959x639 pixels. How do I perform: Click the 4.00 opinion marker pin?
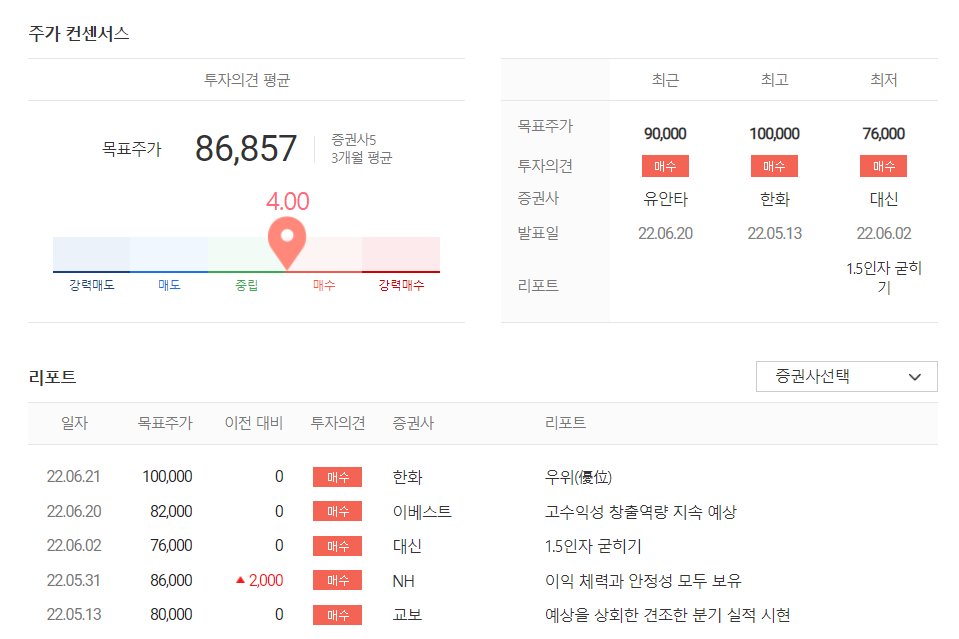[287, 243]
